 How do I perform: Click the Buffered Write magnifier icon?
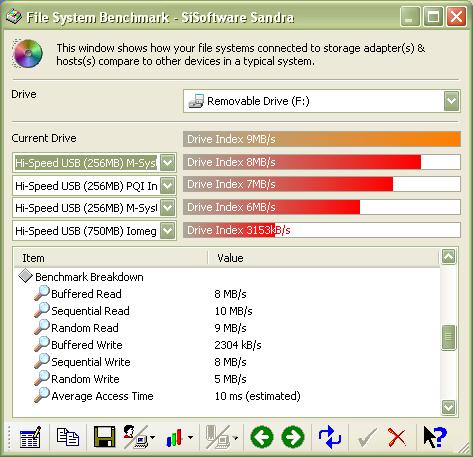pyautogui.click(x=42, y=344)
